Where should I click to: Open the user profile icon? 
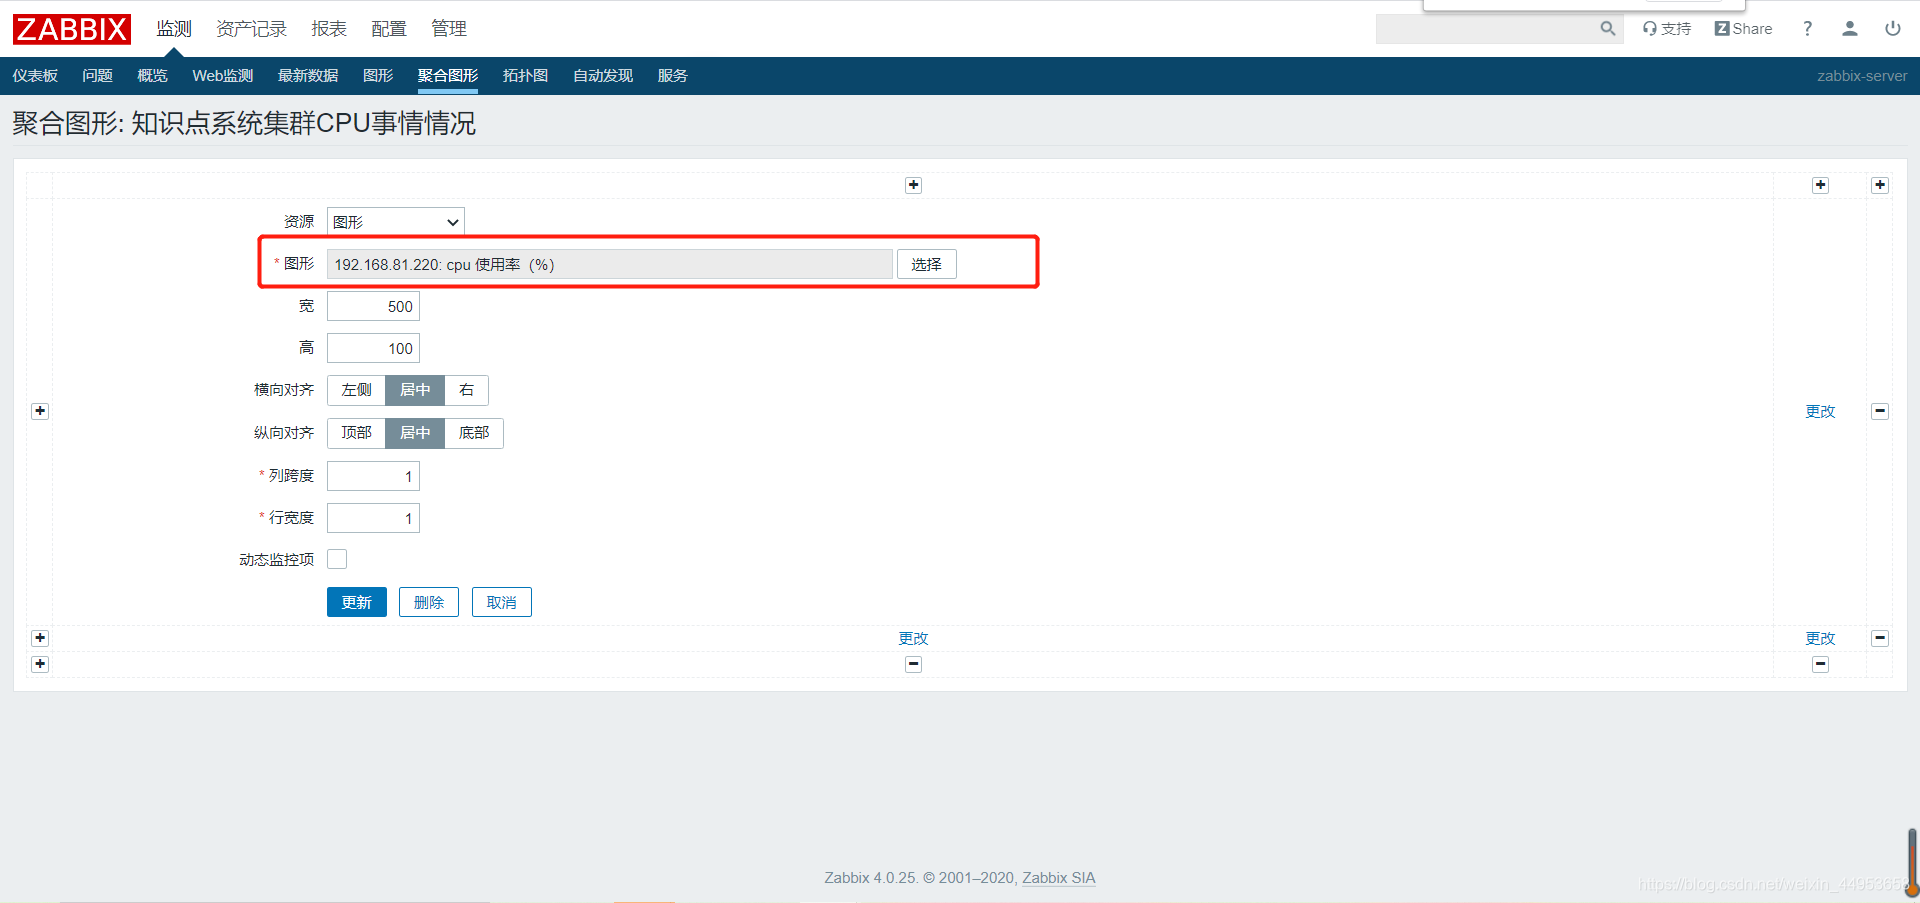pos(1850,29)
